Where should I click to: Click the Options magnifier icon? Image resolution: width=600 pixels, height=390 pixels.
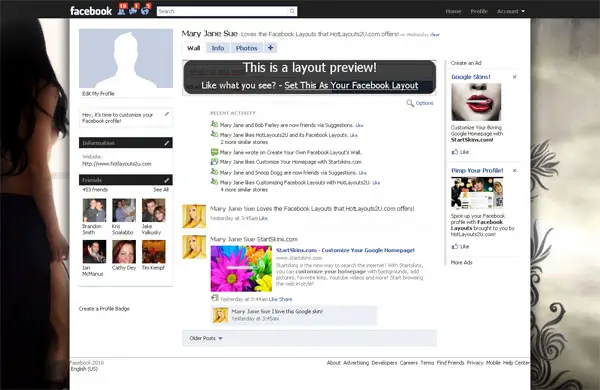click(x=410, y=103)
